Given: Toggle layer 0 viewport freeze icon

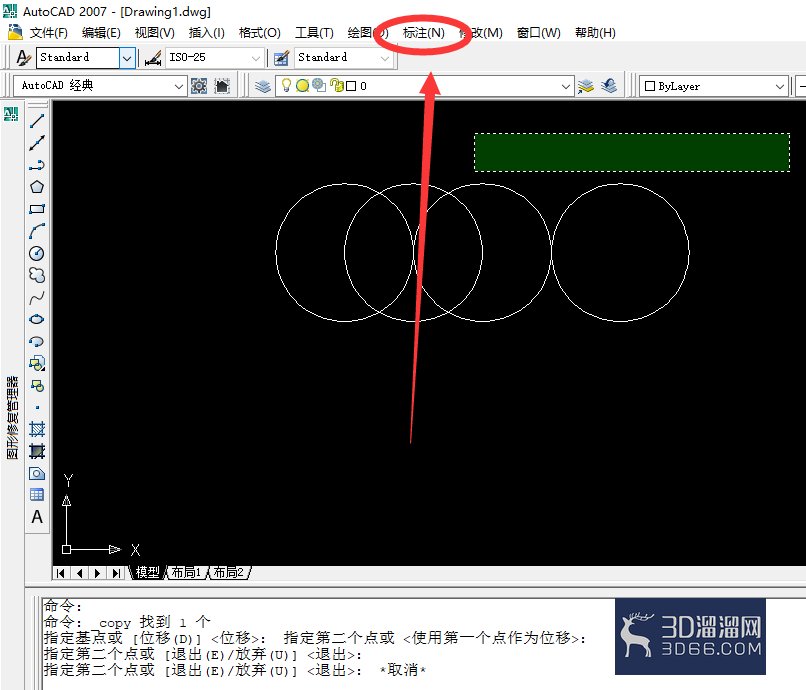Looking at the screenshot, I should tap(319, 85).
